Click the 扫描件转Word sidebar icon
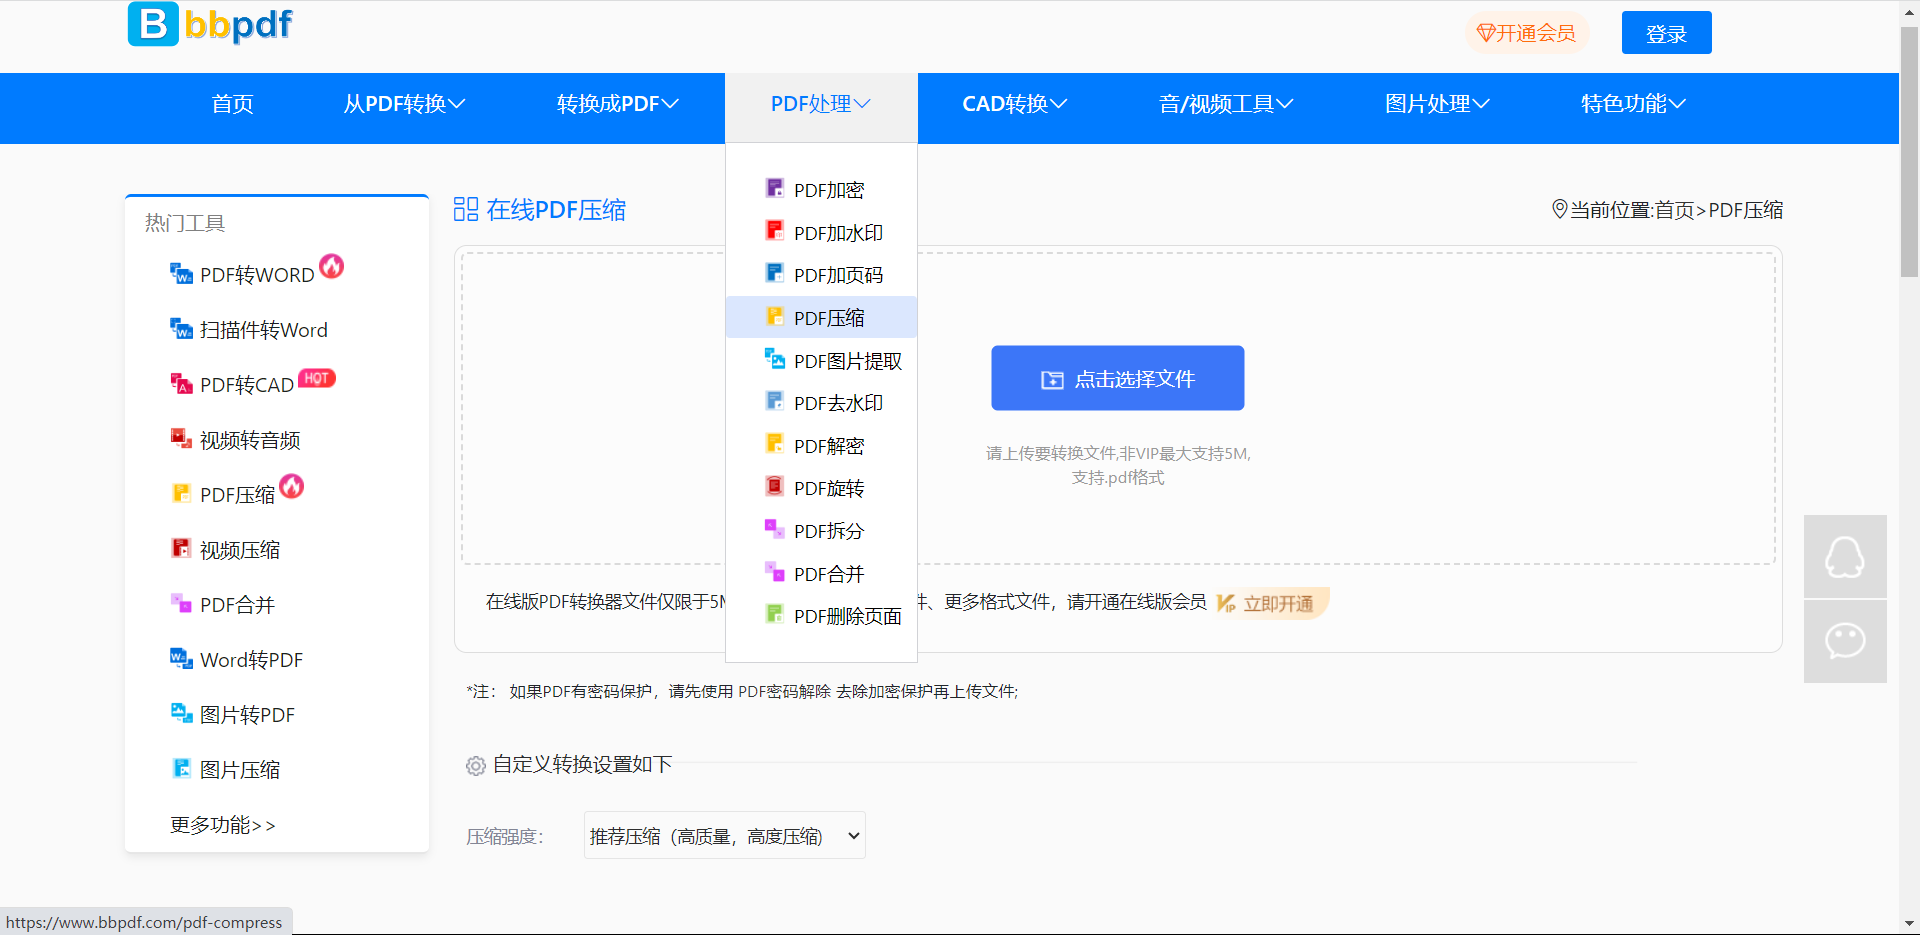The image size is (1920, 935). point(181,329)
